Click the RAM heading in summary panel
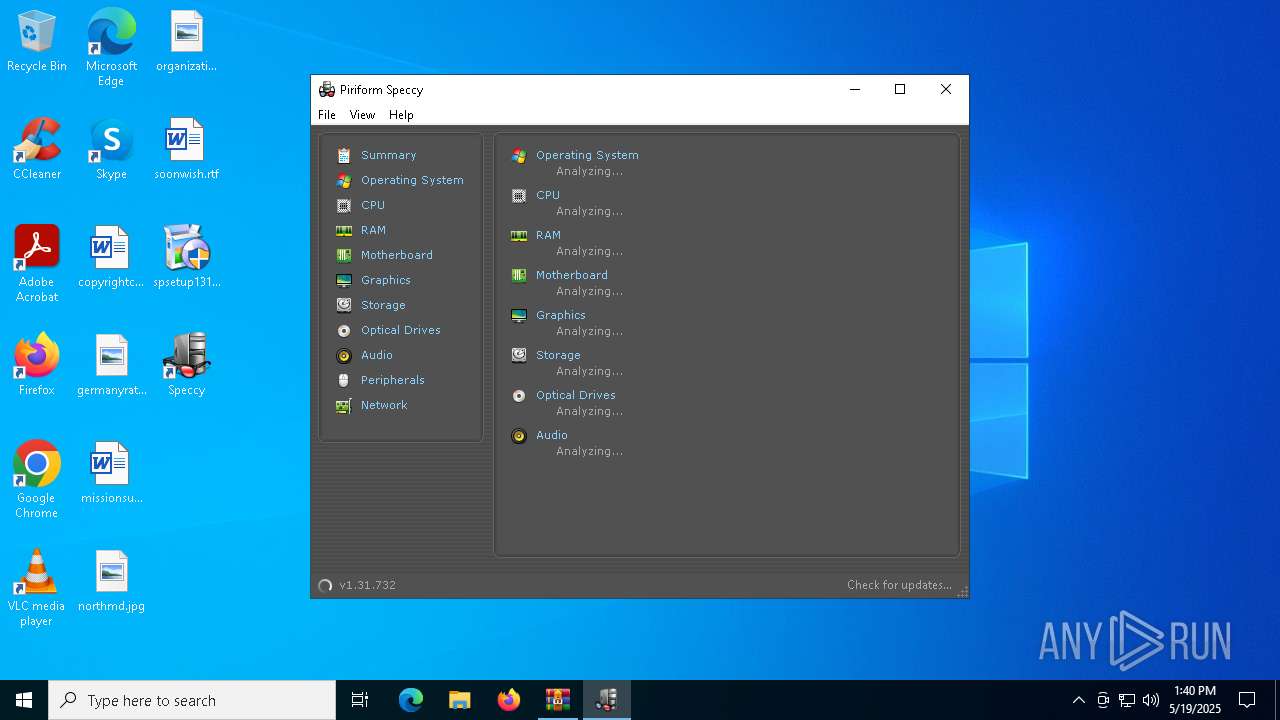This screenshot has height=720, width=1280. (548, 235)
